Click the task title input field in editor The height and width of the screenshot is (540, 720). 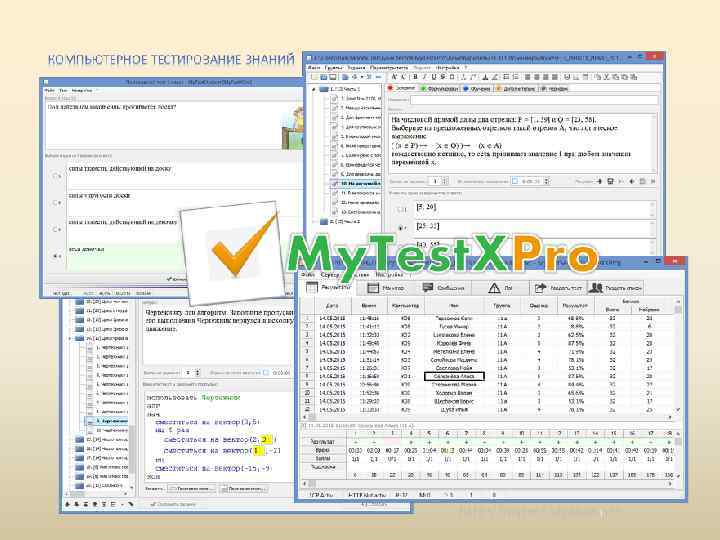point(534,99)
